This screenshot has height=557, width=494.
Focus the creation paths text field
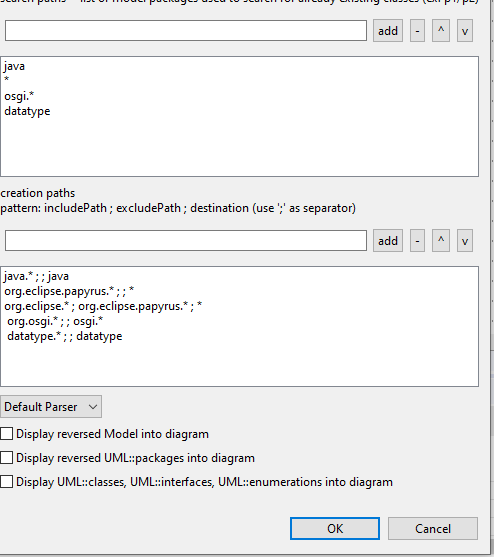tap(186, 240)
